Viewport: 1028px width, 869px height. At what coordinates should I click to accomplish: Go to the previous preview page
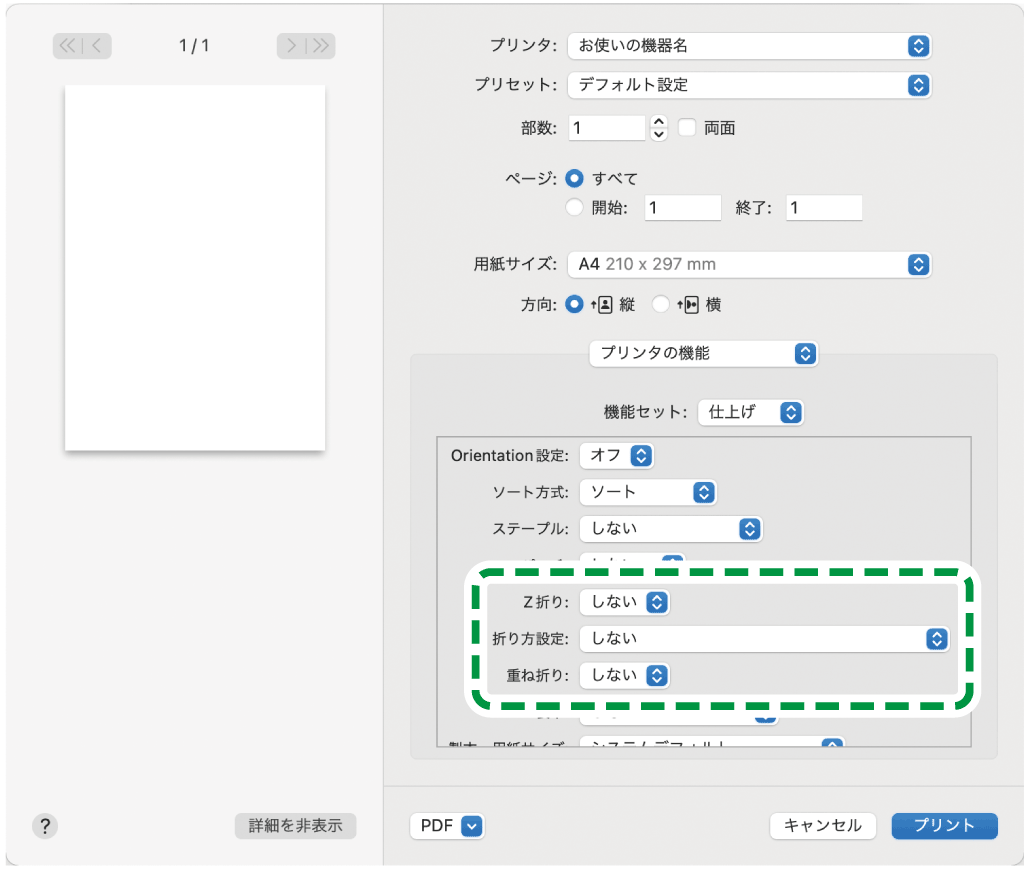(x=97, y=46)
